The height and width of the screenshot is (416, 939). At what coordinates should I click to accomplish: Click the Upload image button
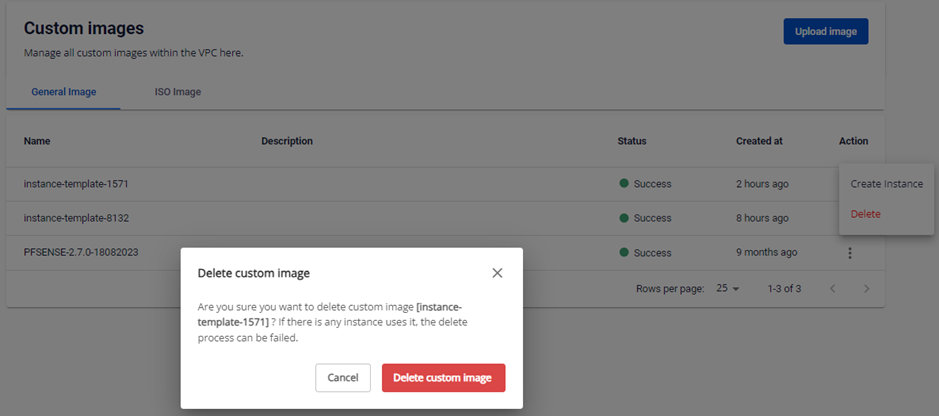[825, 31]
